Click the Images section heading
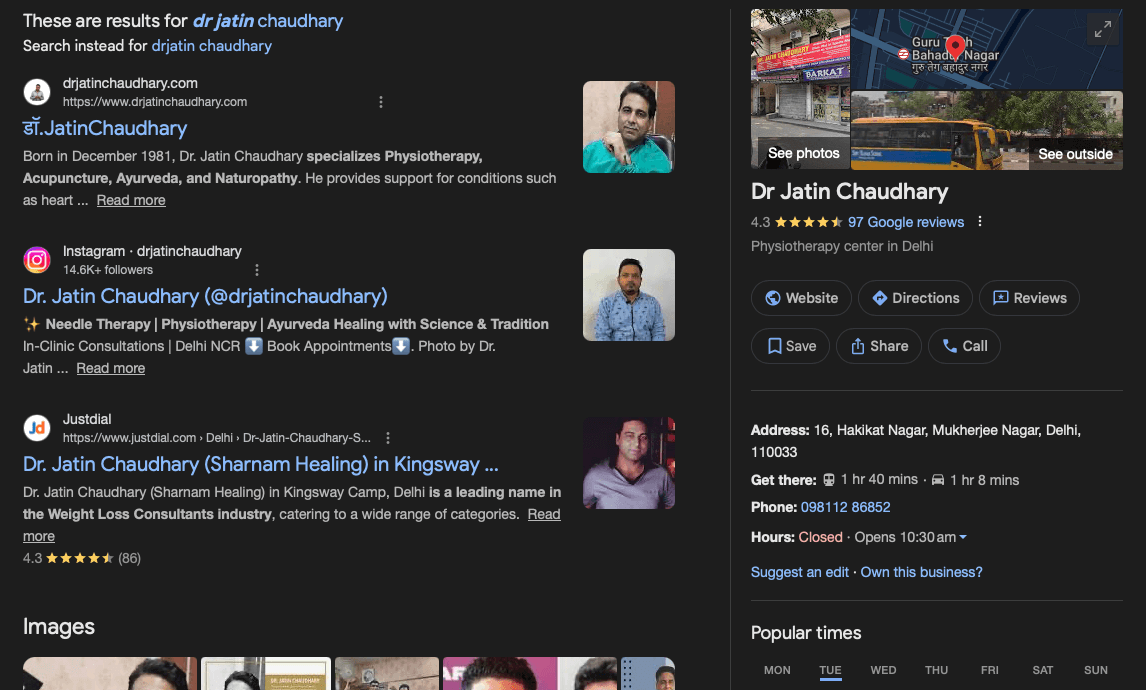Screen dimensions: 1146x690 [x=58, y=627]
